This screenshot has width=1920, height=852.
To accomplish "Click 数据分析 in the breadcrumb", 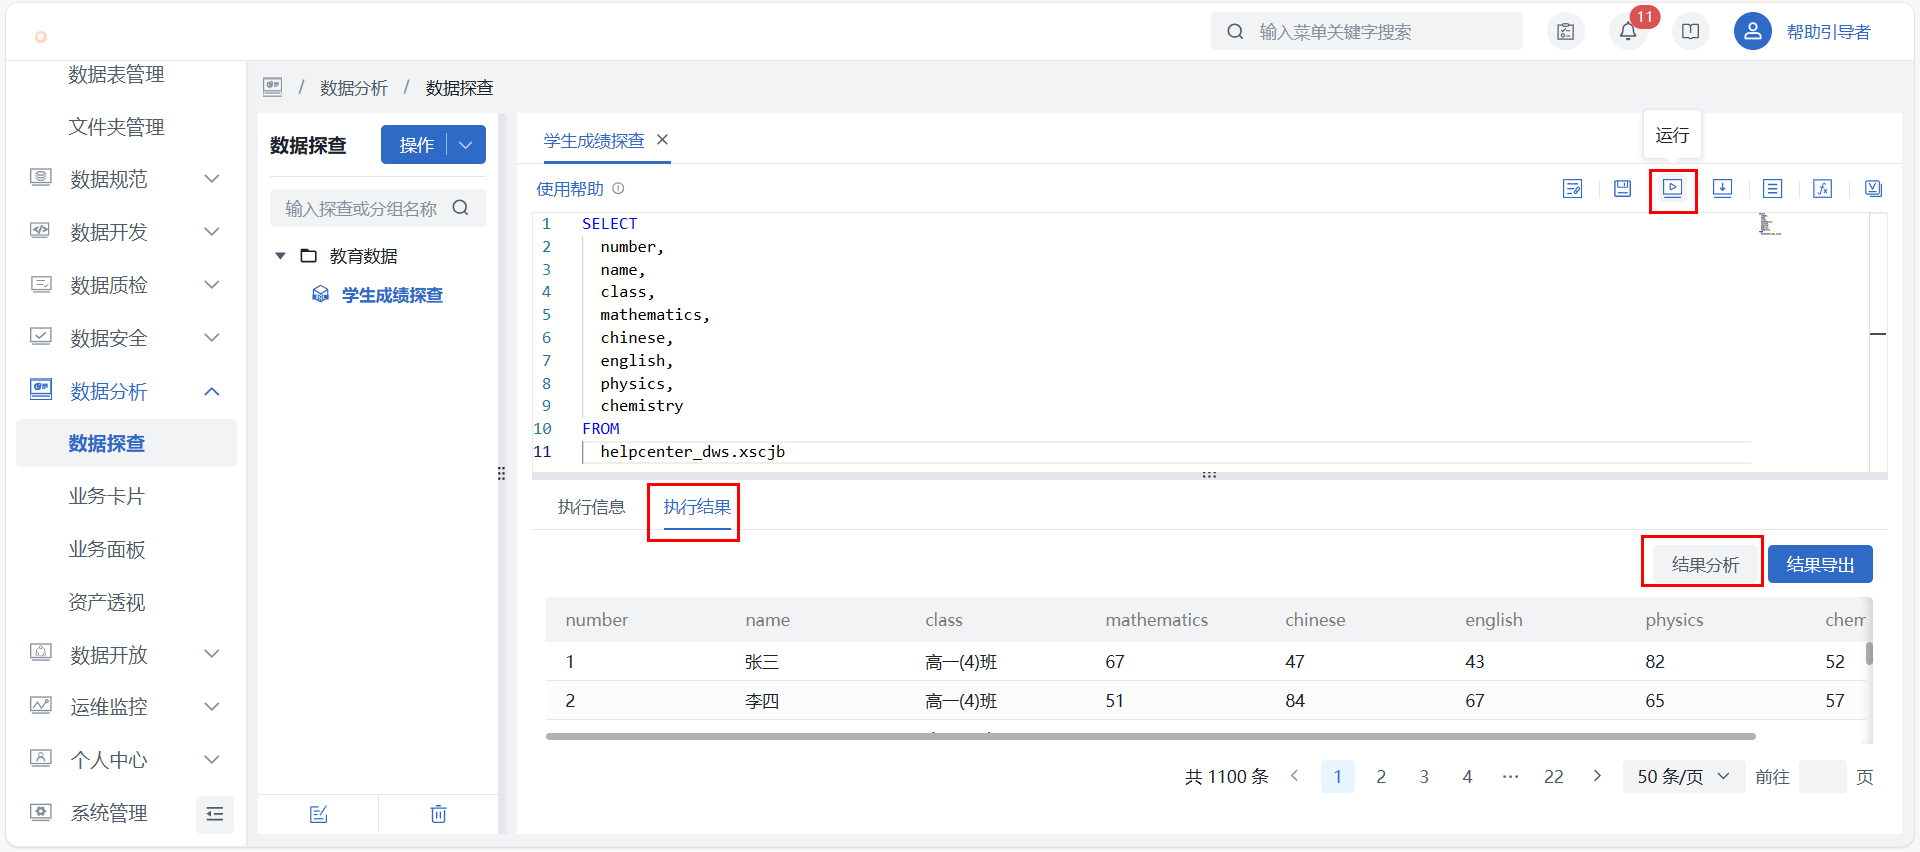I will [354, 88].
